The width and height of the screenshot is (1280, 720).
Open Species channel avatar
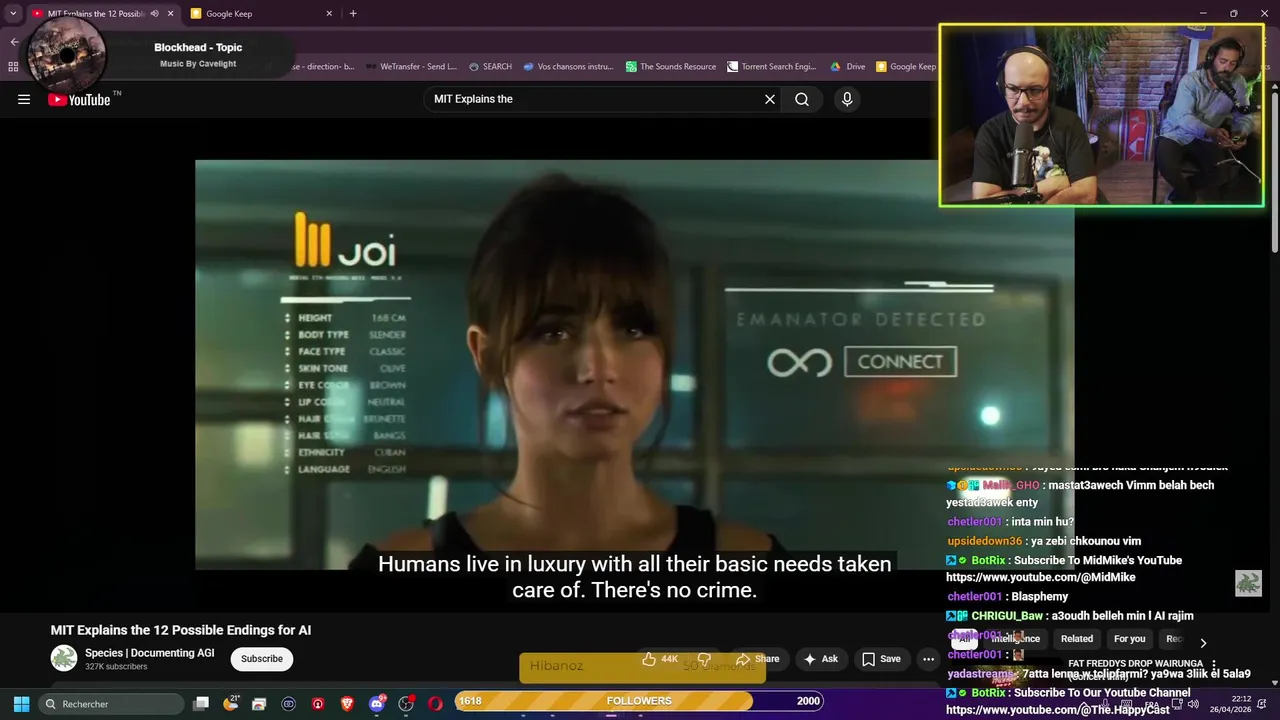(64, 658)
